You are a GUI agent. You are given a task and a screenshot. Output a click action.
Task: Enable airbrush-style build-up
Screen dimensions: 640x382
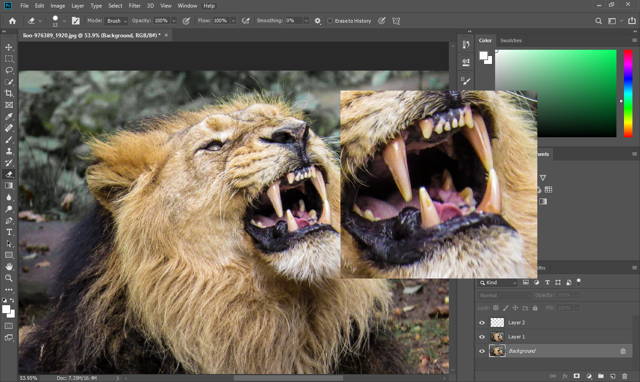click(x=246, y=21)
